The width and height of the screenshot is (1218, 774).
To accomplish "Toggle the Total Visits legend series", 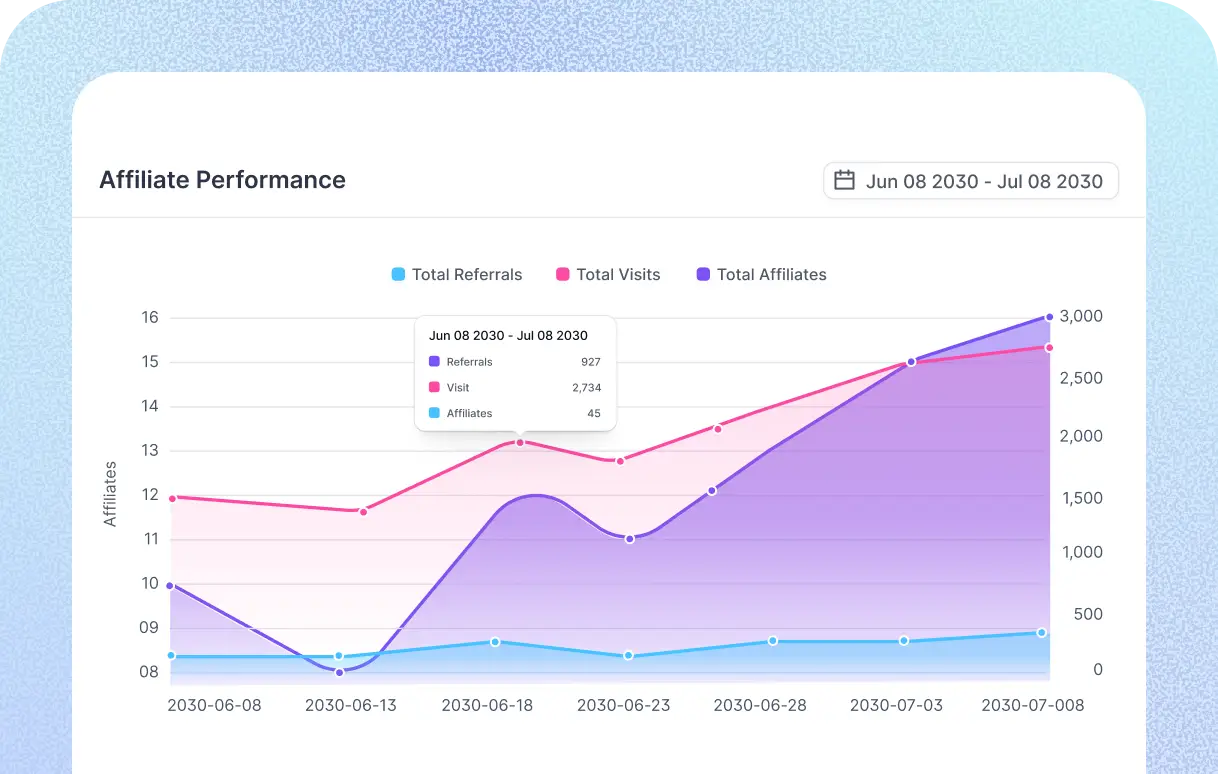I will tap(618, 274).
